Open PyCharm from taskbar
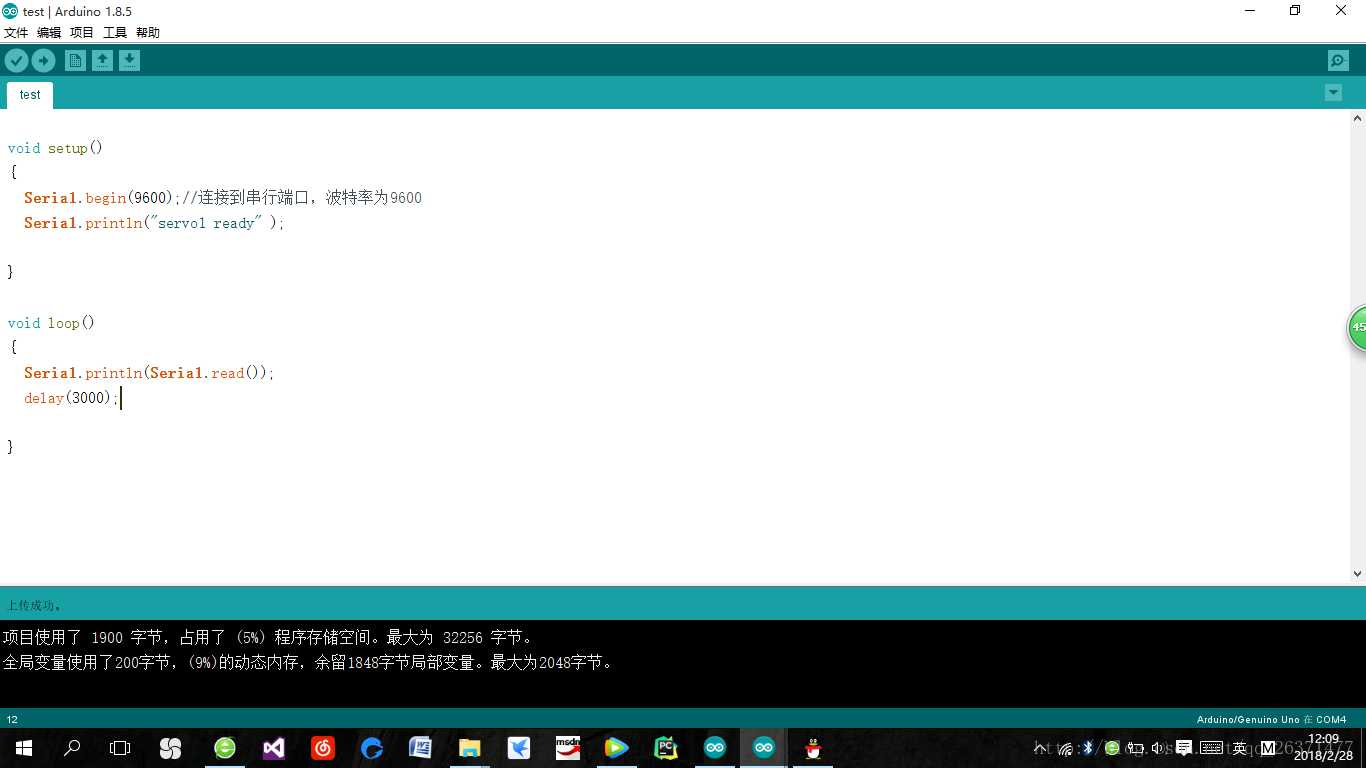 [x=666, y=748]
